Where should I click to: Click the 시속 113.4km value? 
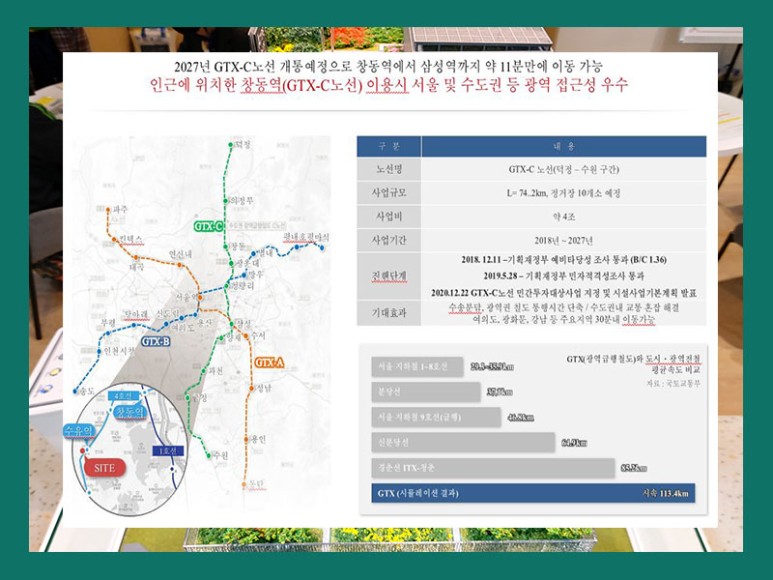coord(665,493)
